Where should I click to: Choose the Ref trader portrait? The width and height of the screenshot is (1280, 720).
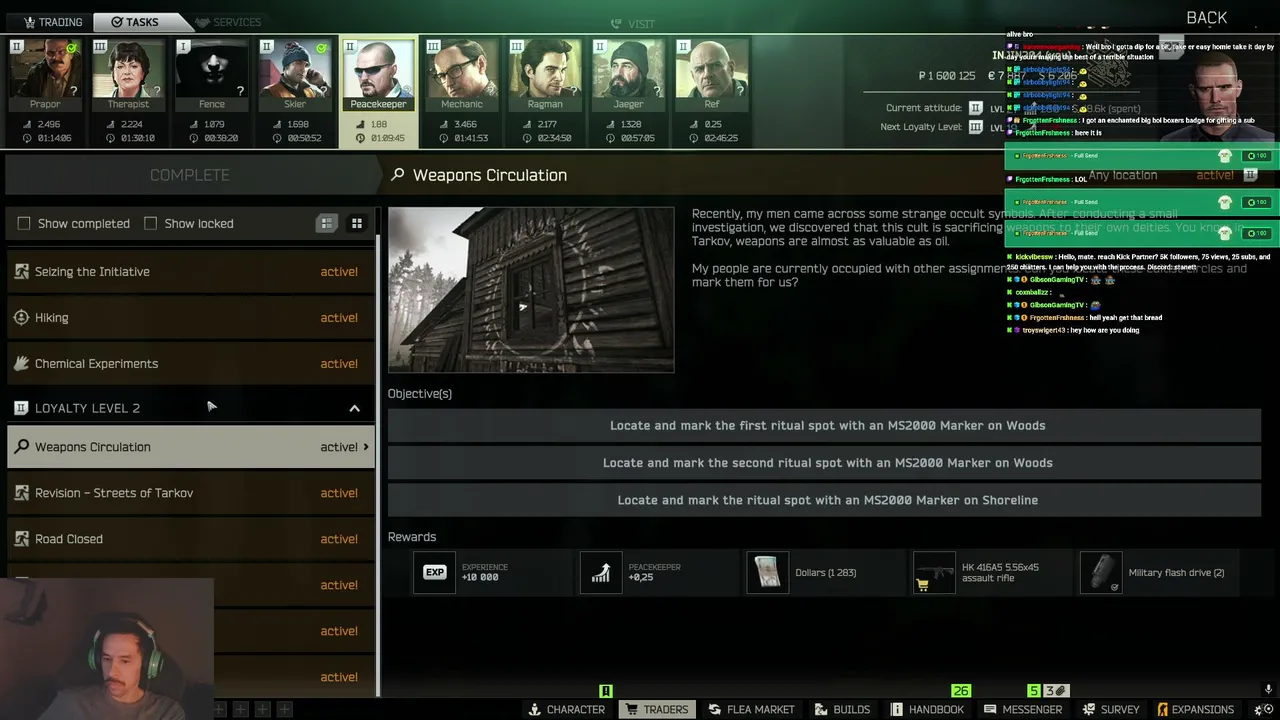[x=711, y=75]
